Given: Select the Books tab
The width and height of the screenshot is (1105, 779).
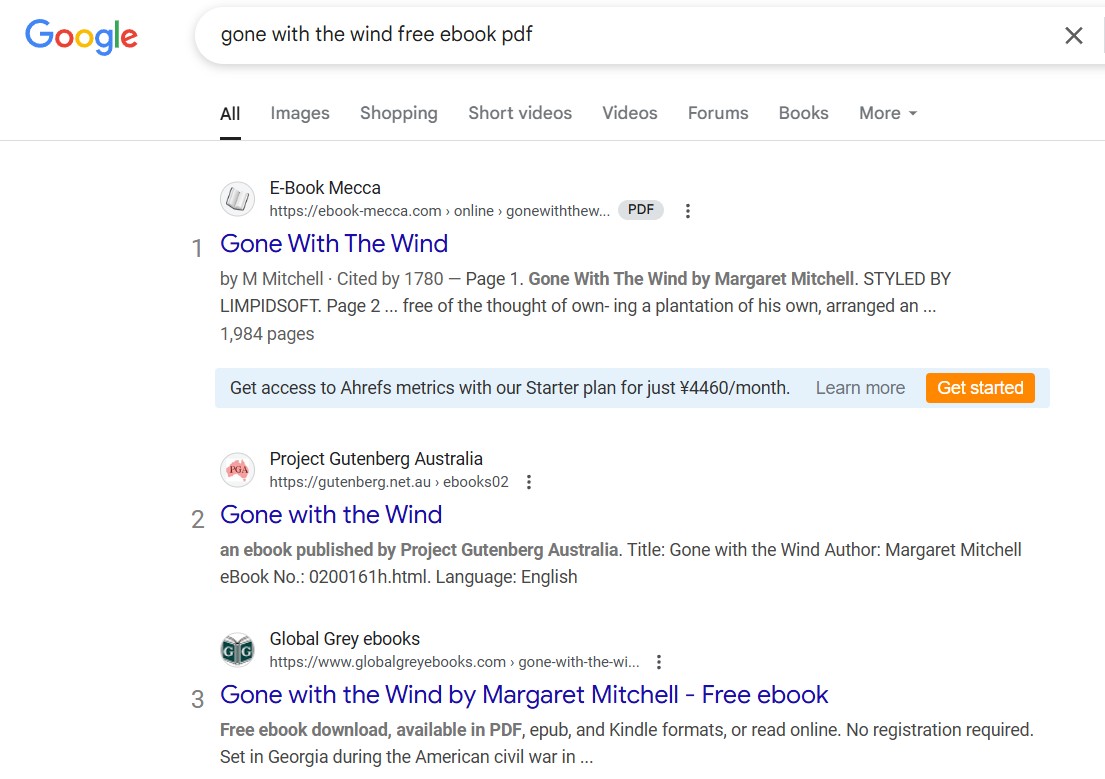Looking at the screenshot, I should tap(803, 114).
